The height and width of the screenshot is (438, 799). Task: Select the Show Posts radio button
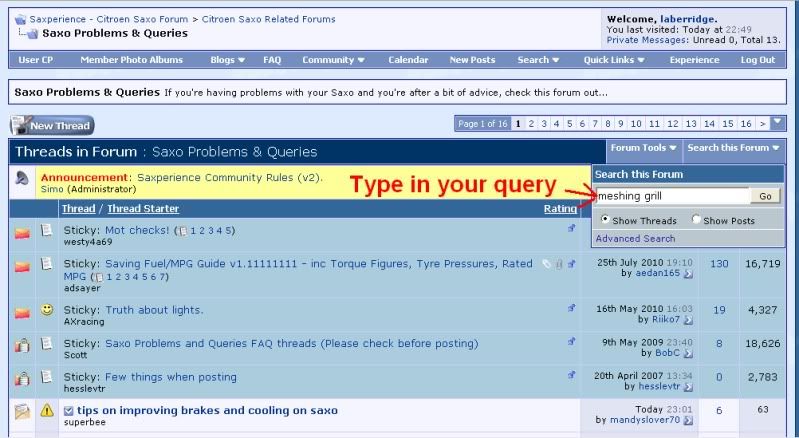(x=696, y=220)
